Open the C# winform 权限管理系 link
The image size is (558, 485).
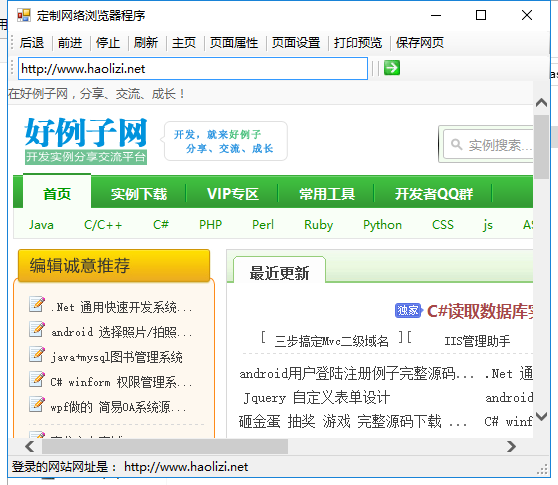(121, 382)
